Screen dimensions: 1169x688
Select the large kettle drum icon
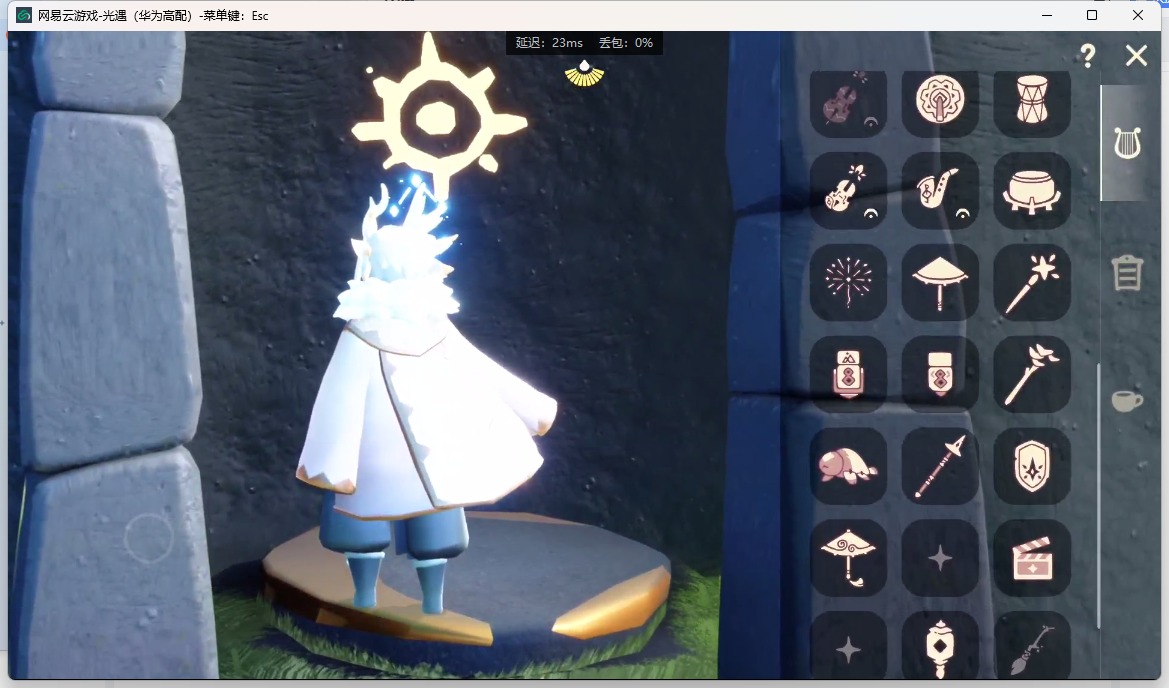click(1032, 190)
